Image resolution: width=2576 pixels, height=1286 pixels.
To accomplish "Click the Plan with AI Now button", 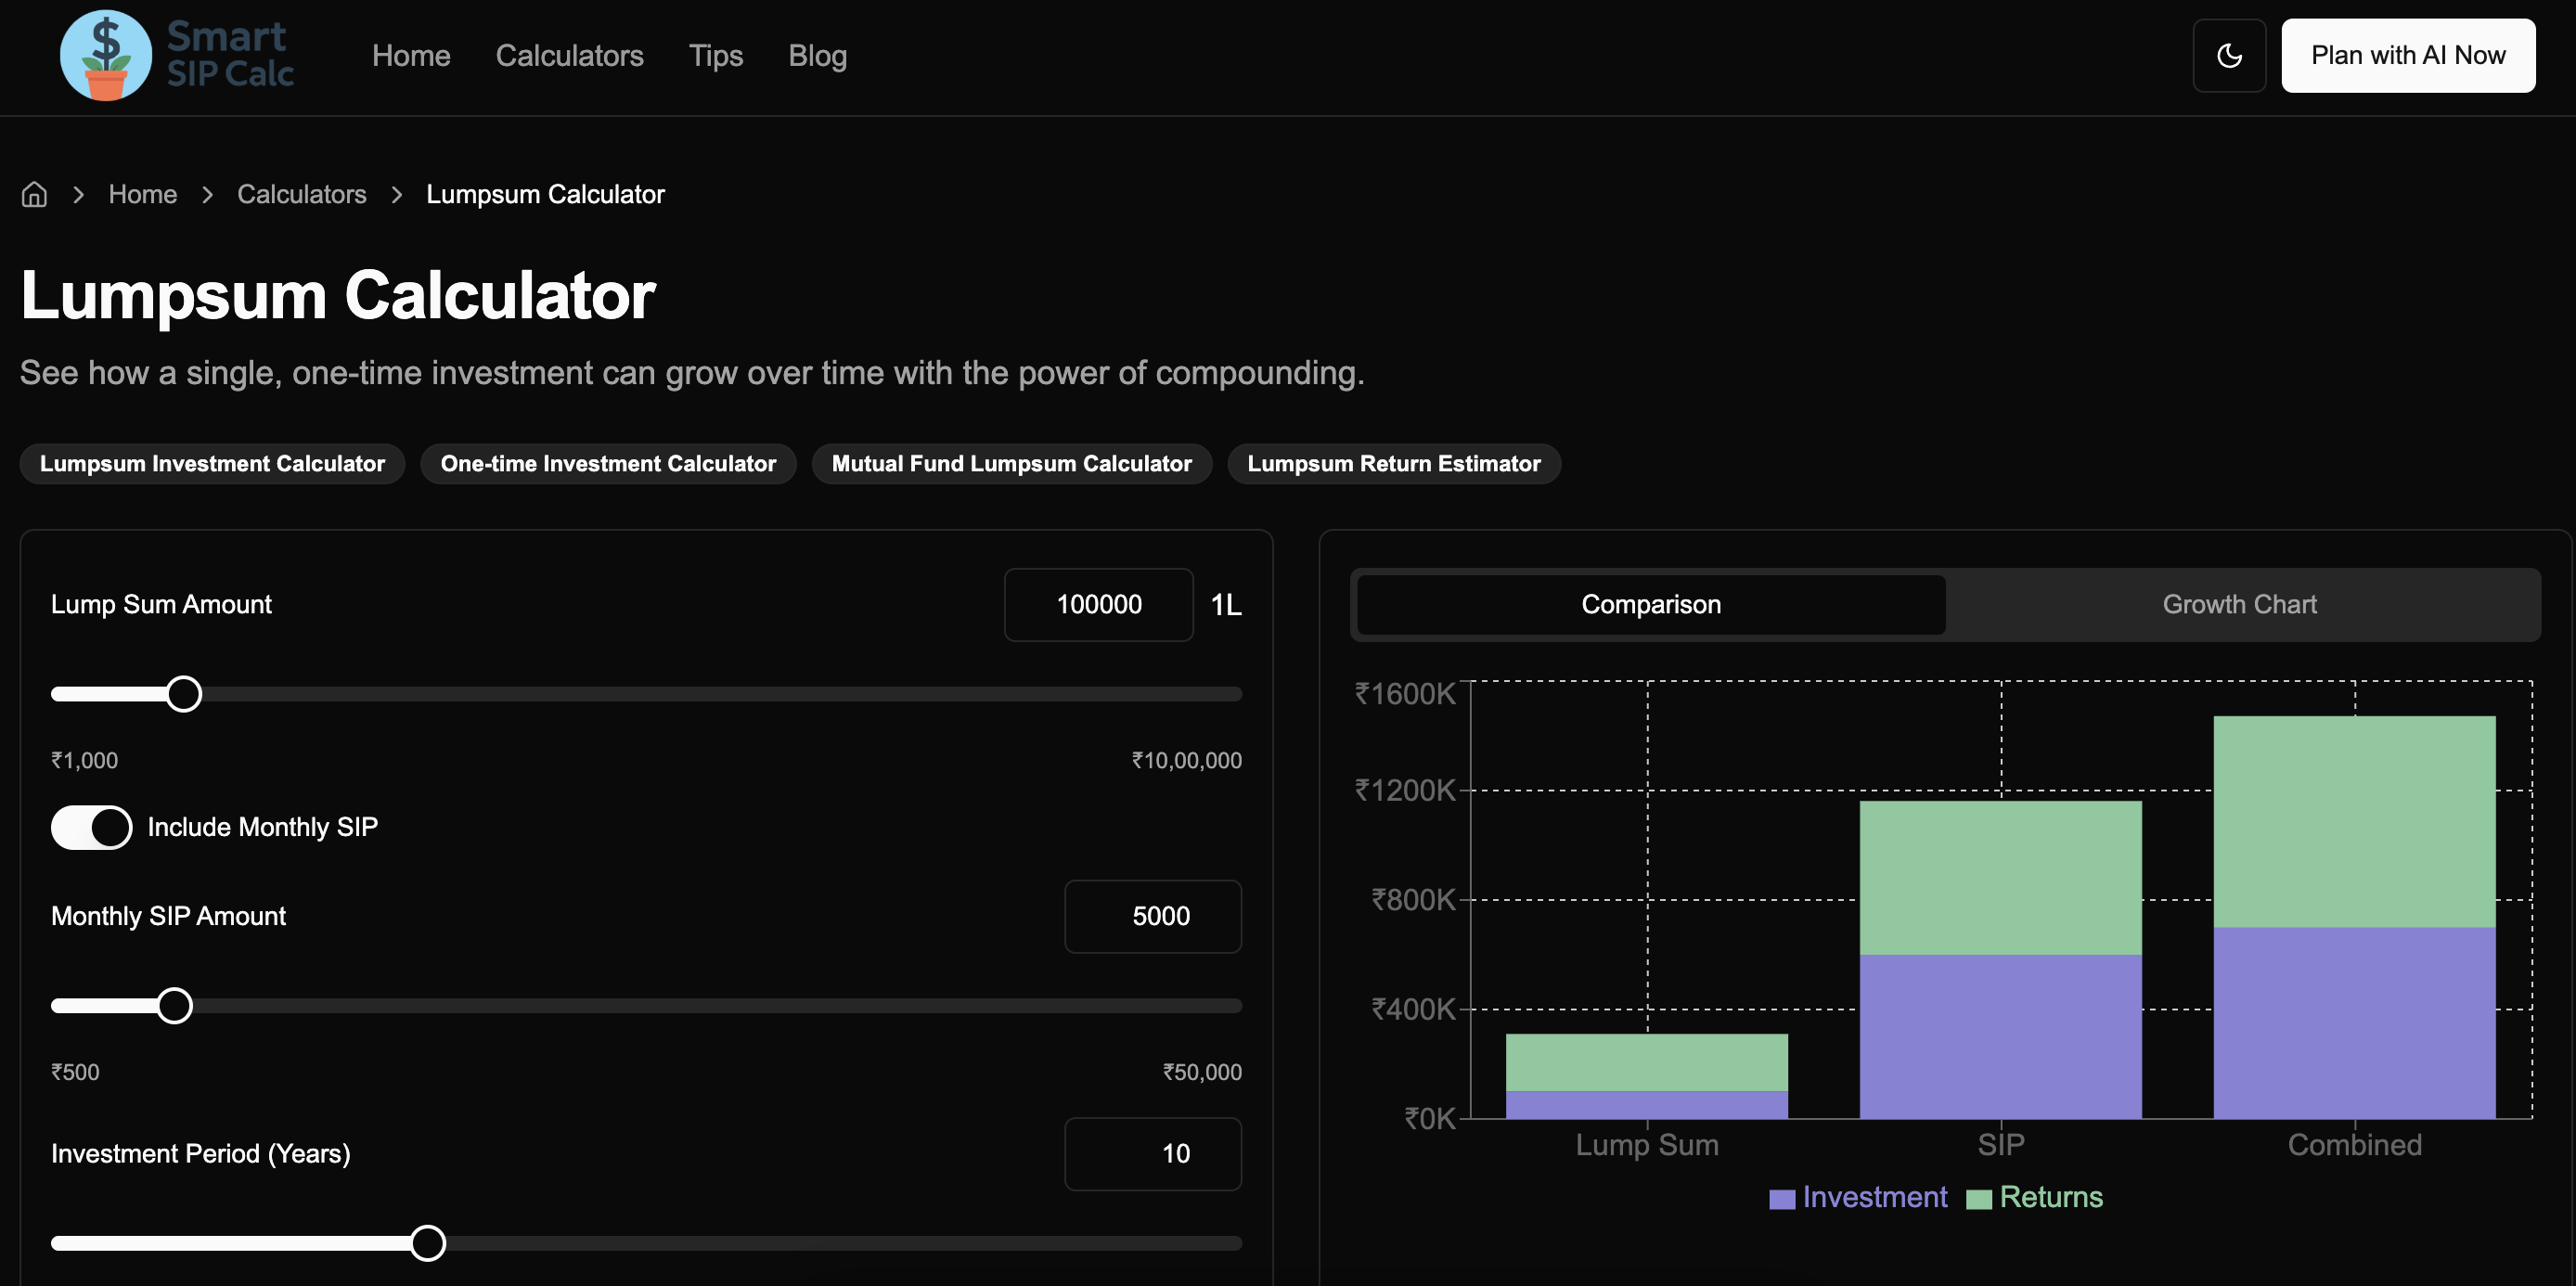I will [x=2408, y=55].
